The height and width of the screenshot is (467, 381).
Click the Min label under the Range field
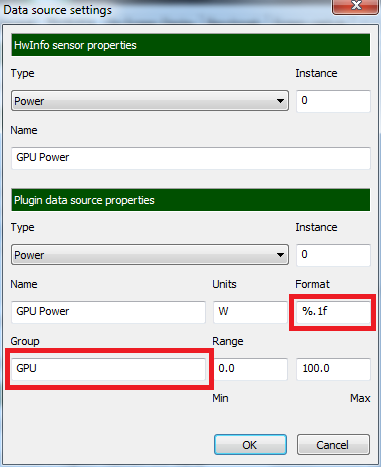click(x=220, y=398)
